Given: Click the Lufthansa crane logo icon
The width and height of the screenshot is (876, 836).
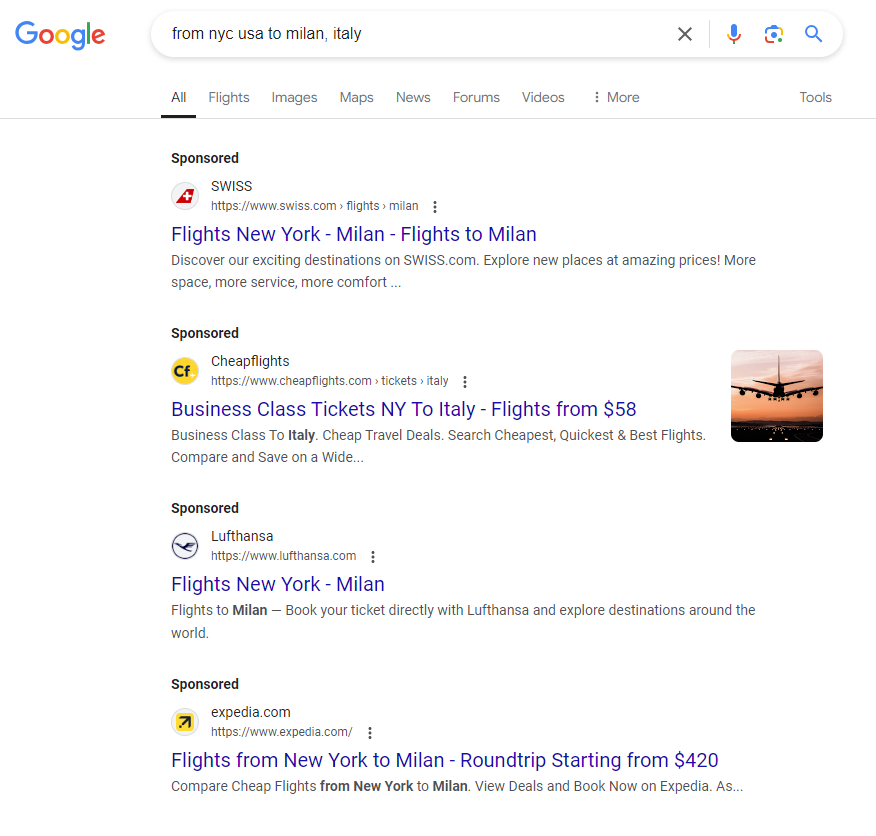Looking at the screenshot, I should pos(185,546).
